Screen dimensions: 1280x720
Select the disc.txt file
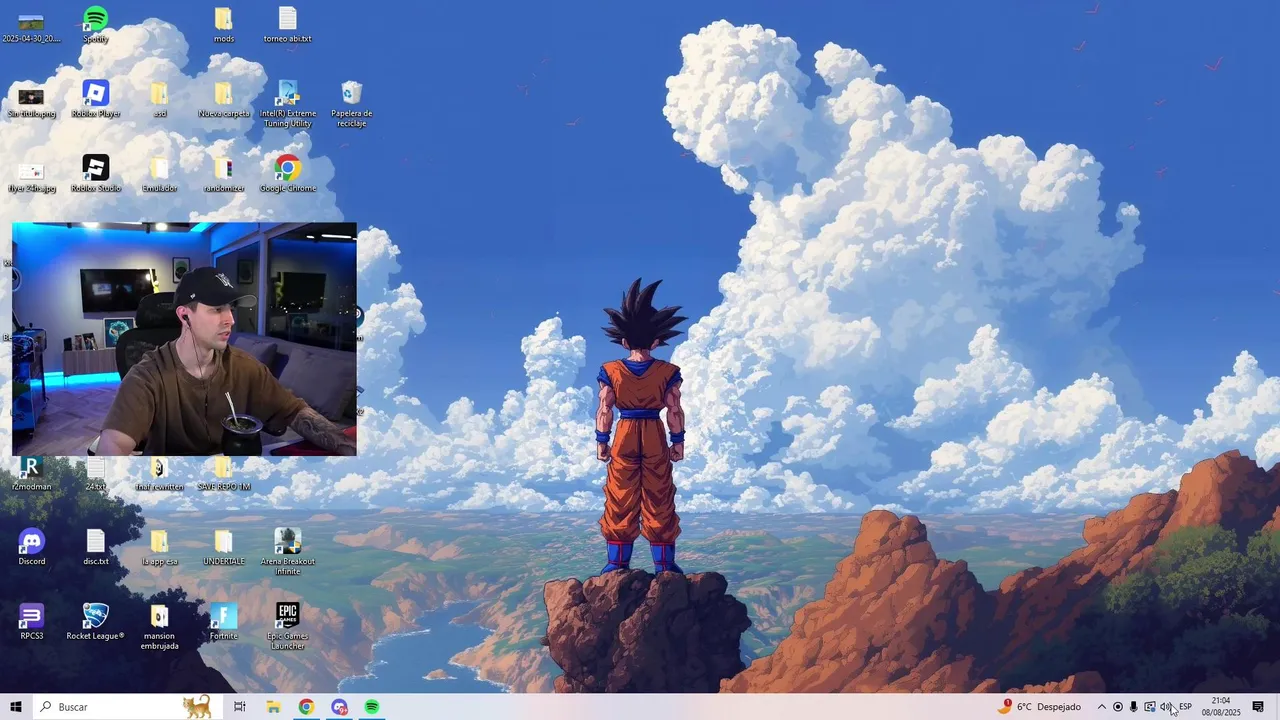(95, 547)
